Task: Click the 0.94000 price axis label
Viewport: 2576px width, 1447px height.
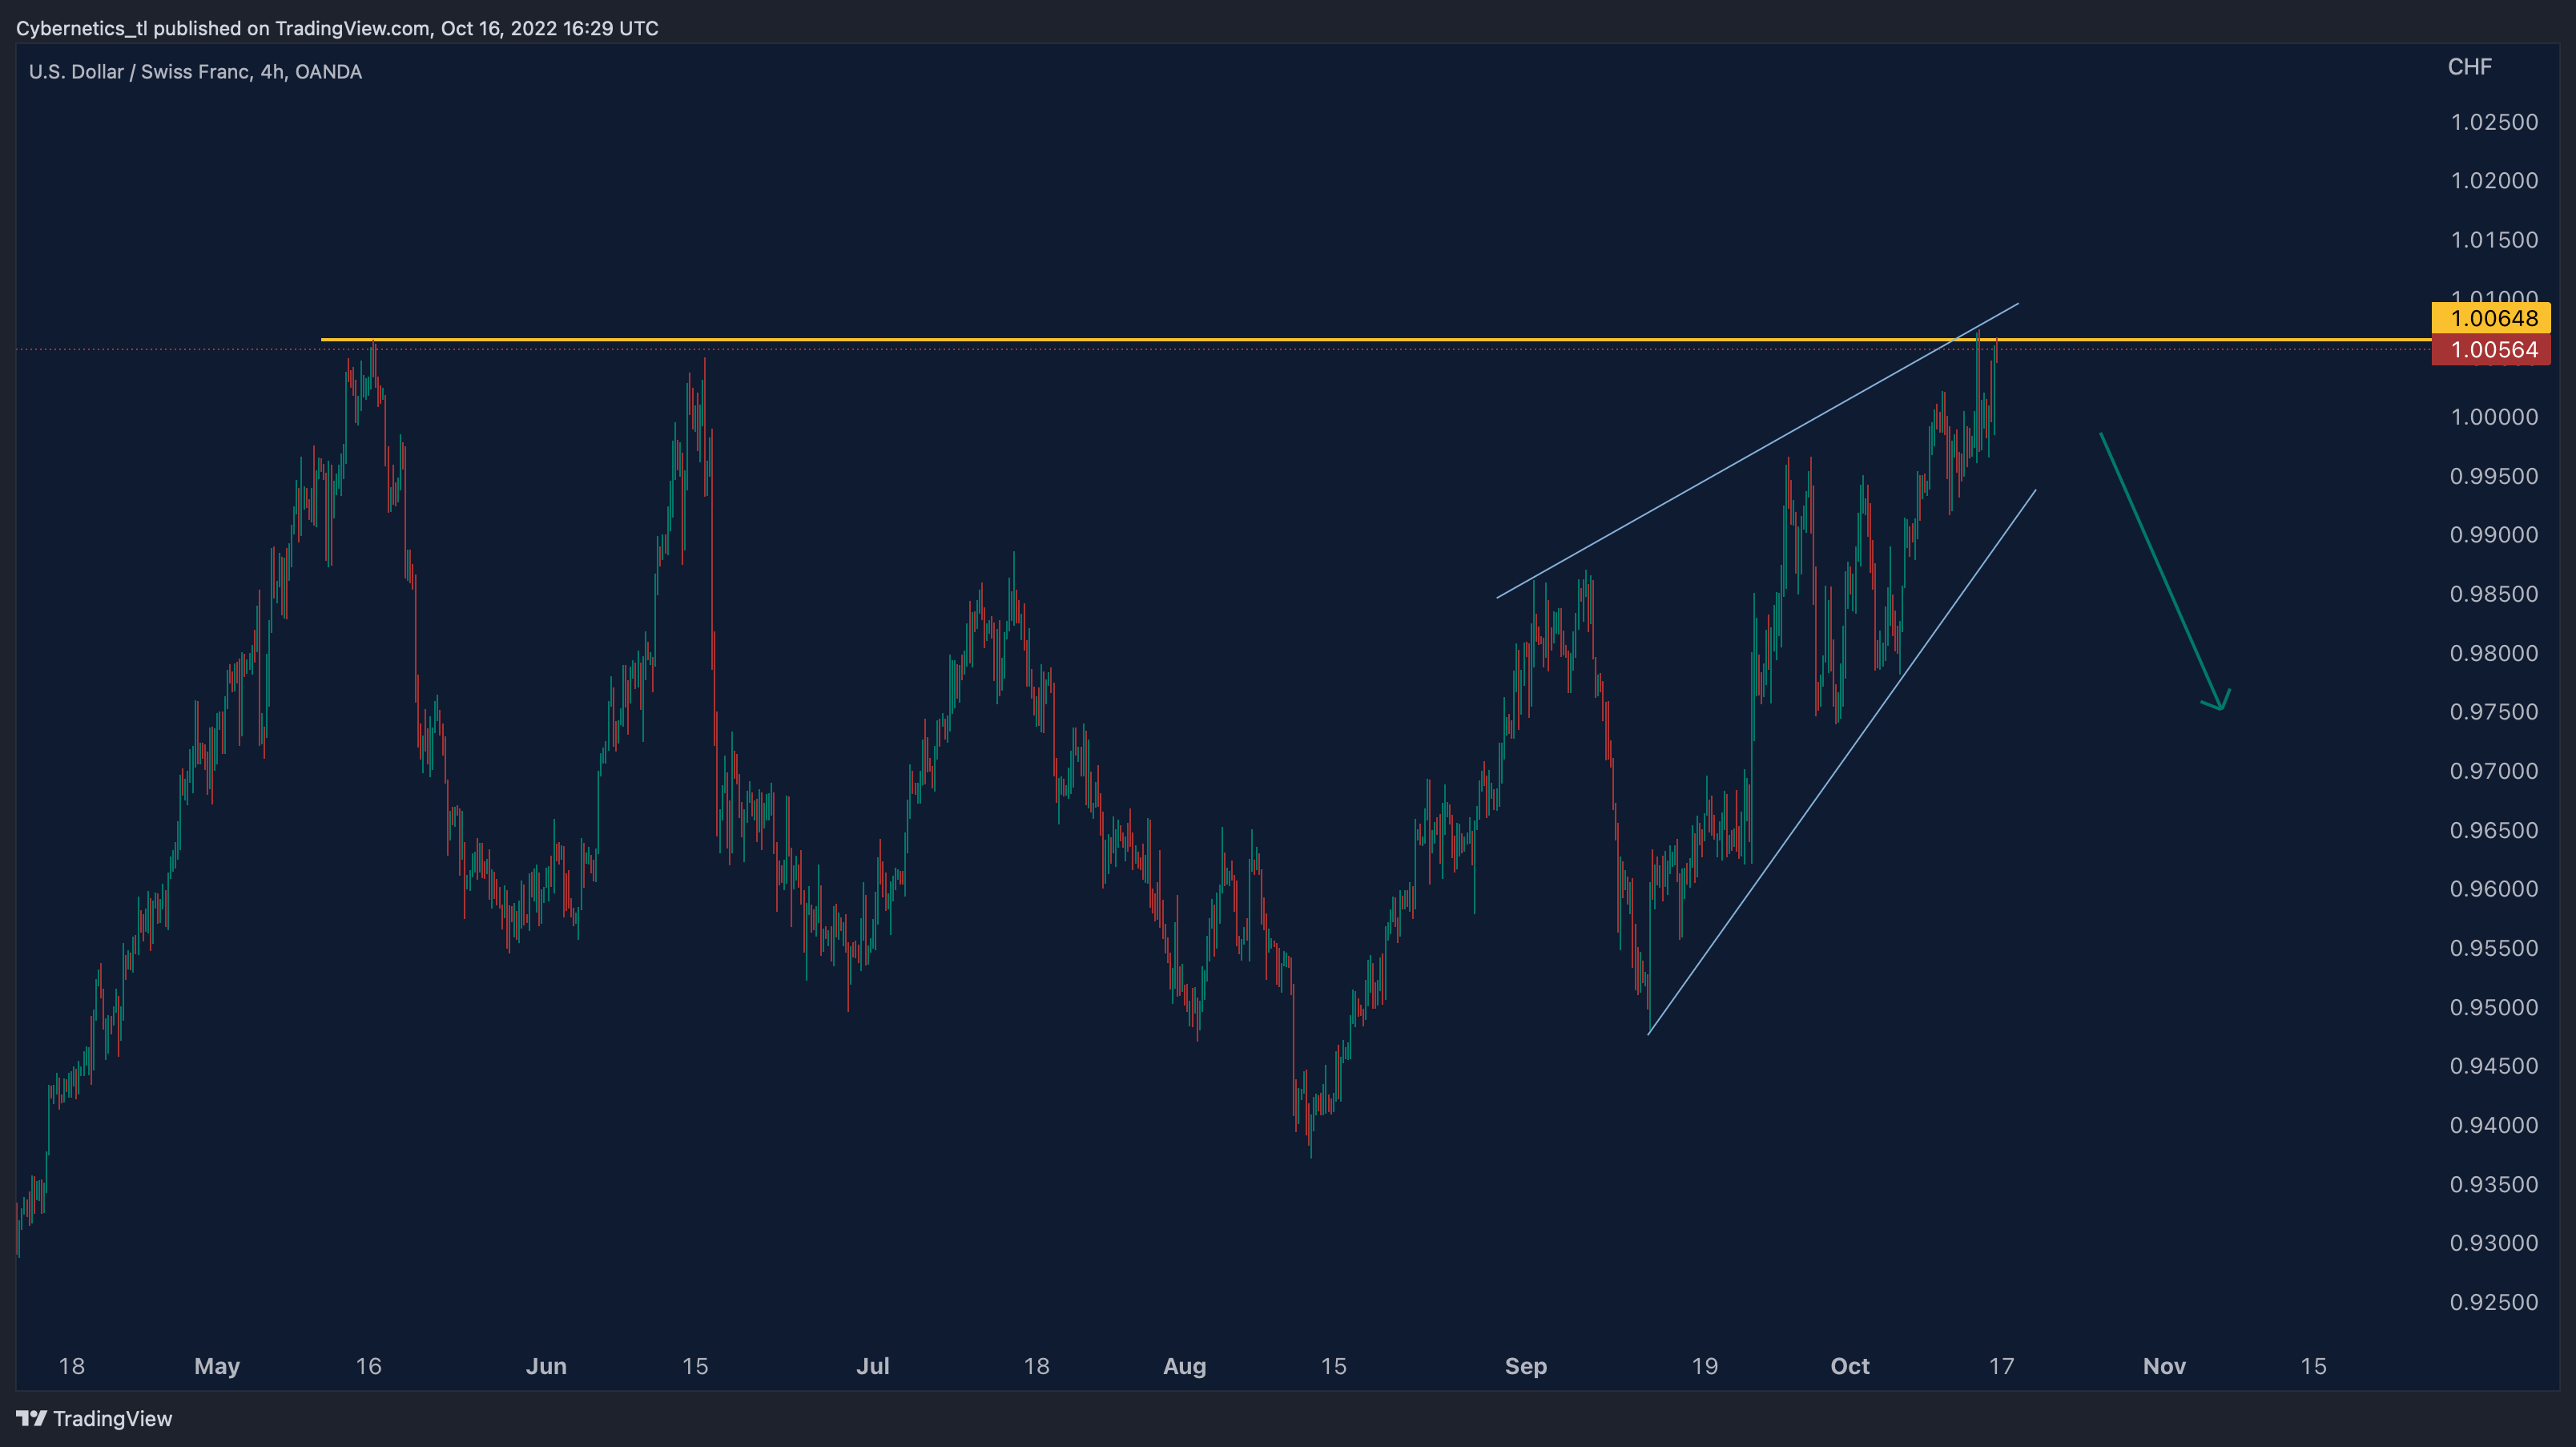Action: (x=2494, y=1125)
